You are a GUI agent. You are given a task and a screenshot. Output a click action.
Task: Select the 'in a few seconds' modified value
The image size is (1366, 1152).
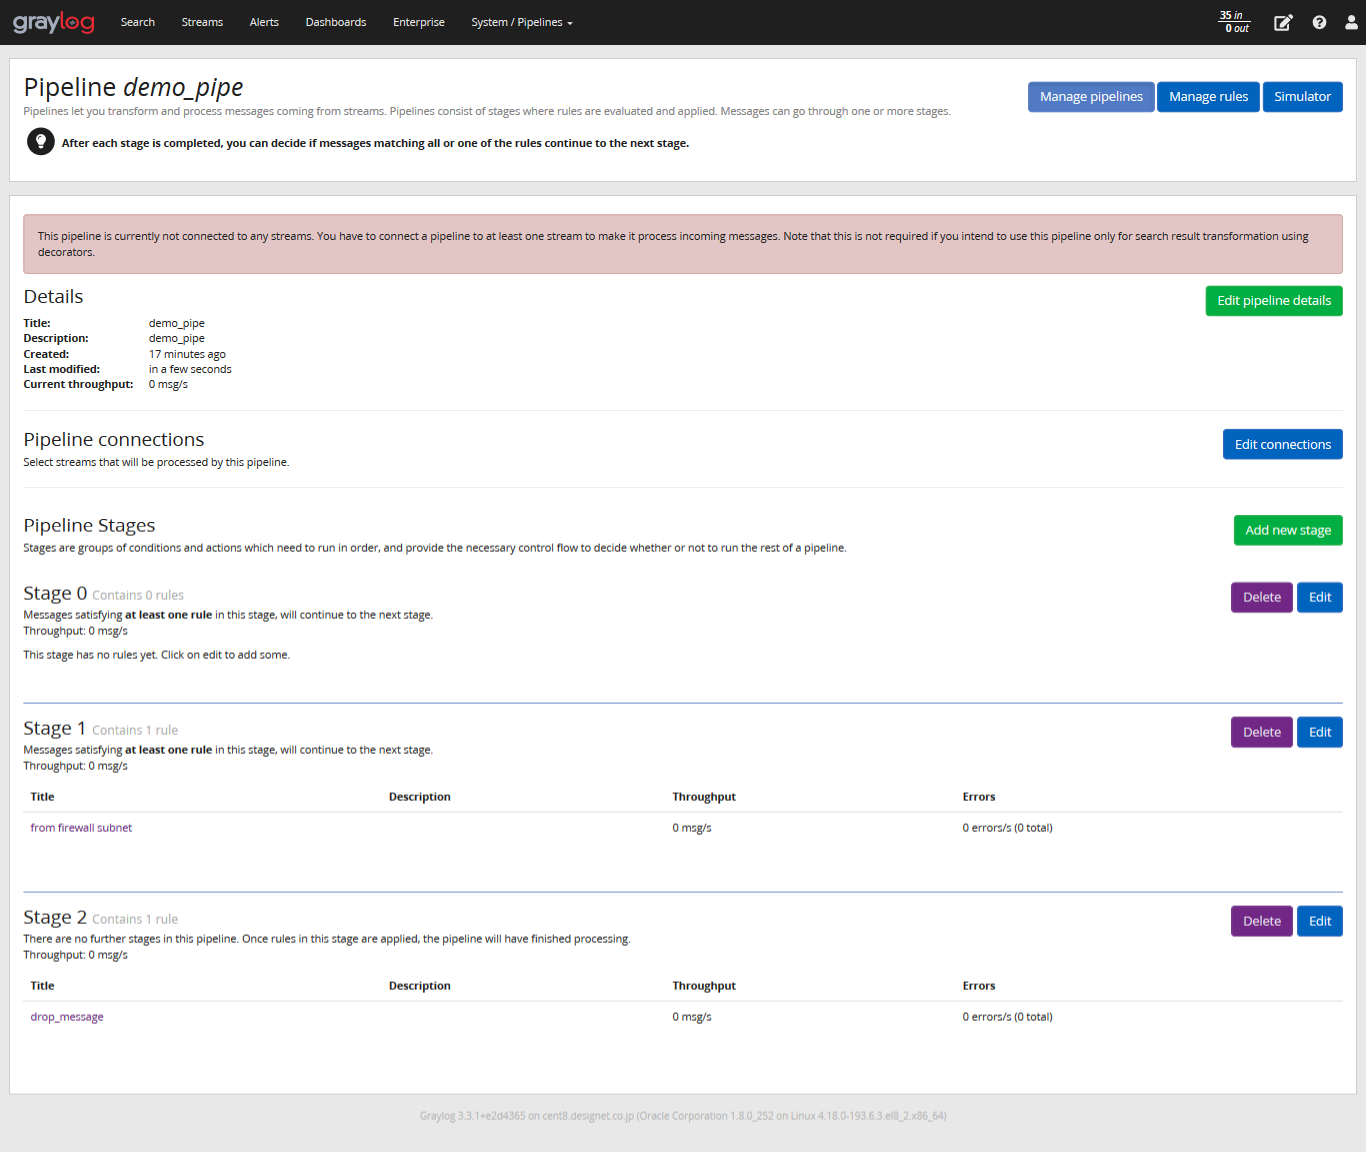(190, 369)
